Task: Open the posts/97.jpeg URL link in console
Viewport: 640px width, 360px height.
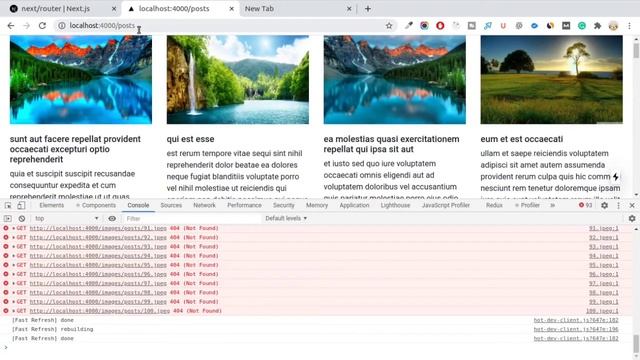Action: [98, 283]
